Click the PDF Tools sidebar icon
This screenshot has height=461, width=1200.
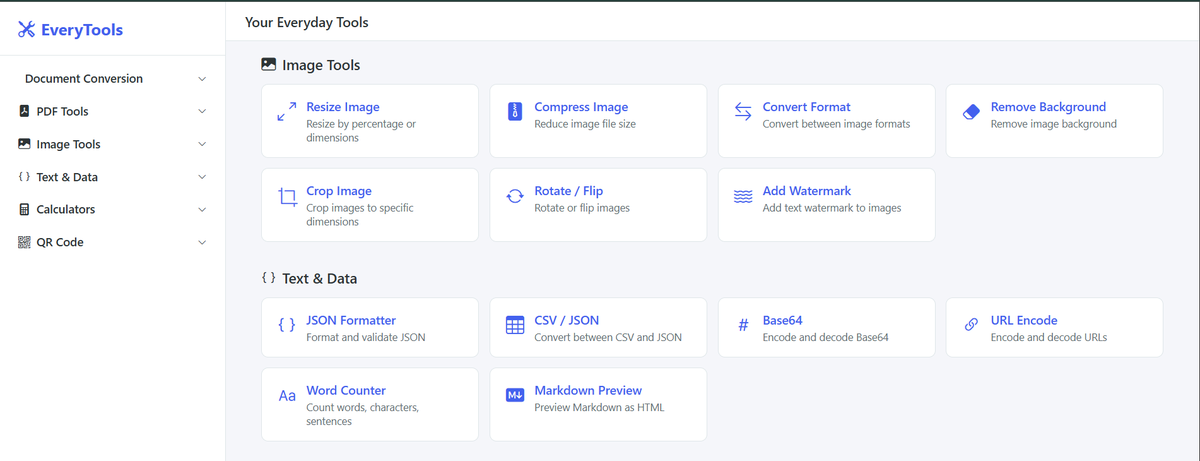point(24,111)
